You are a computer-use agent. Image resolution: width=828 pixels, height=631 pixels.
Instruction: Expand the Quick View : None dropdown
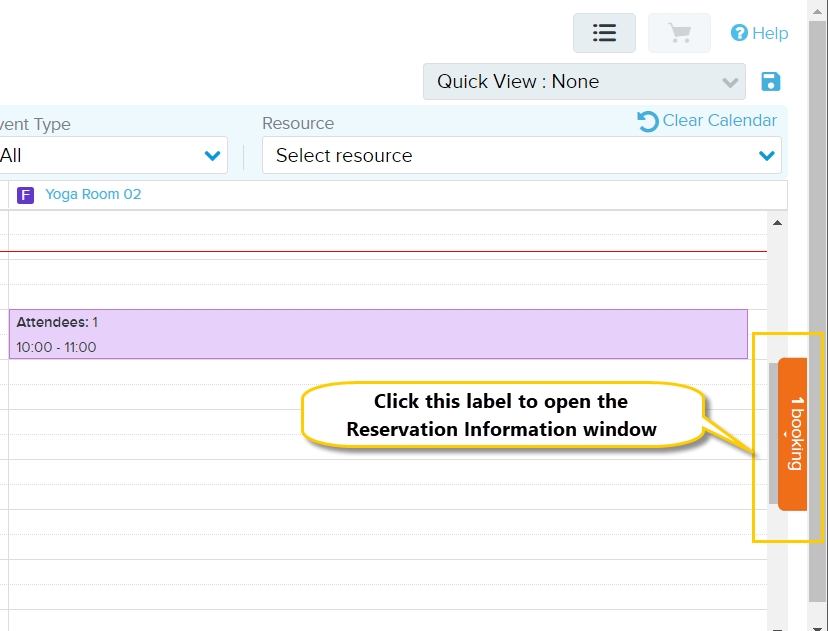point(584,82)
